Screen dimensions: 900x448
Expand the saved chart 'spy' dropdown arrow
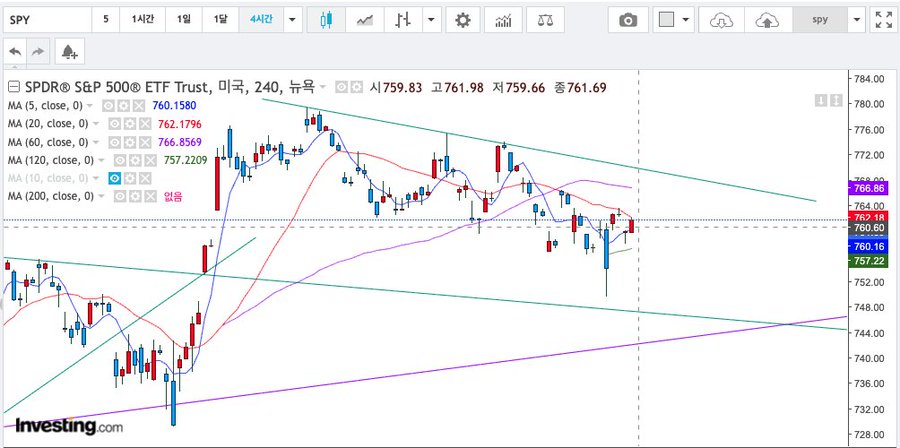tap(857, 20)
